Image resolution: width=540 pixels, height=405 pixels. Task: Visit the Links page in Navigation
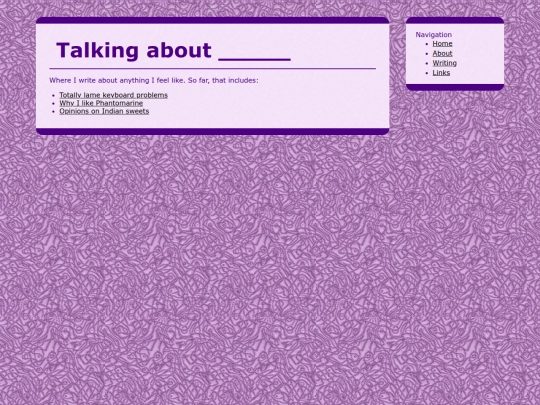click(x=441, y=73)
